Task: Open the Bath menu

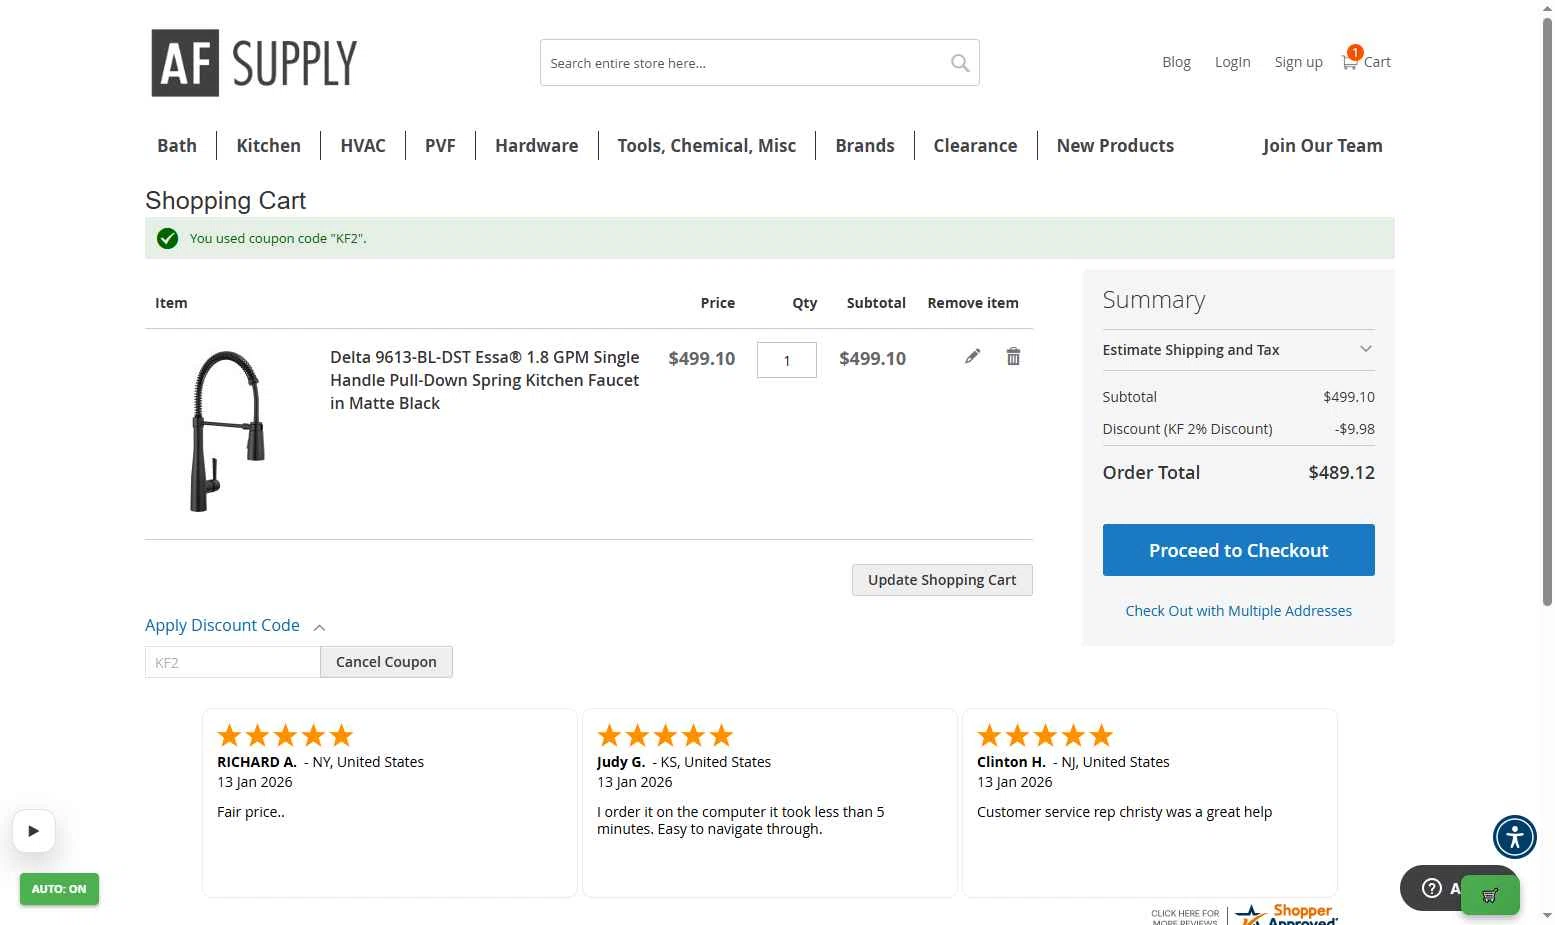Action: pos(177,145)
